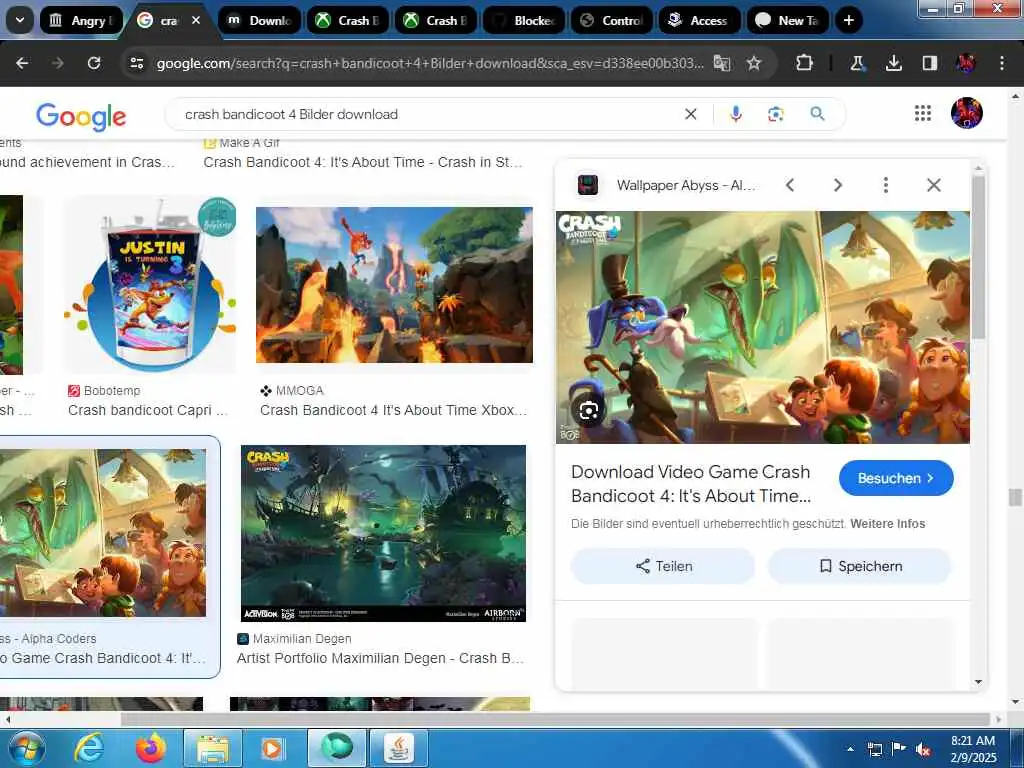Open Download Video Game Crash title
This screenshot has height=768, width=1024.
coord(691,484)
